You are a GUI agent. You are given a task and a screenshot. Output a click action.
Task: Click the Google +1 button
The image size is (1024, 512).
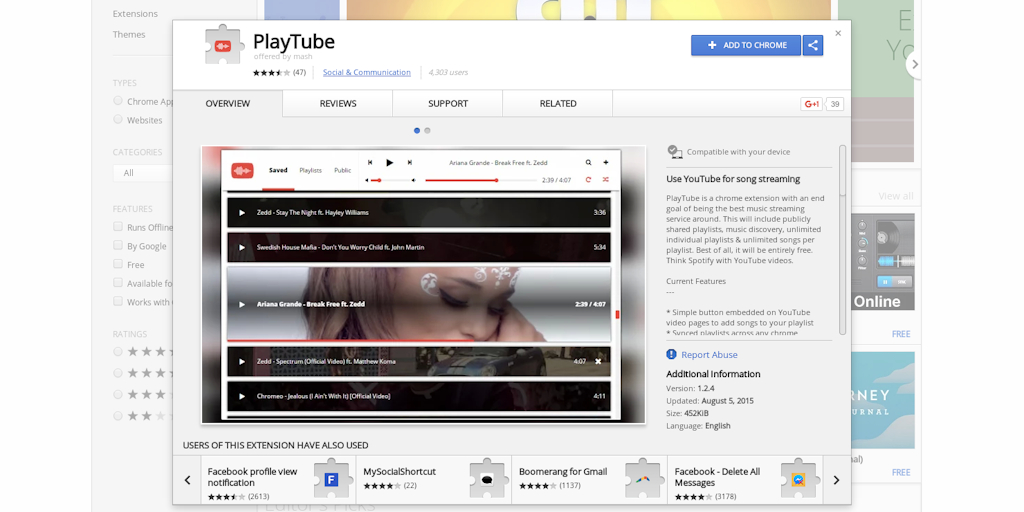(811, 104)
